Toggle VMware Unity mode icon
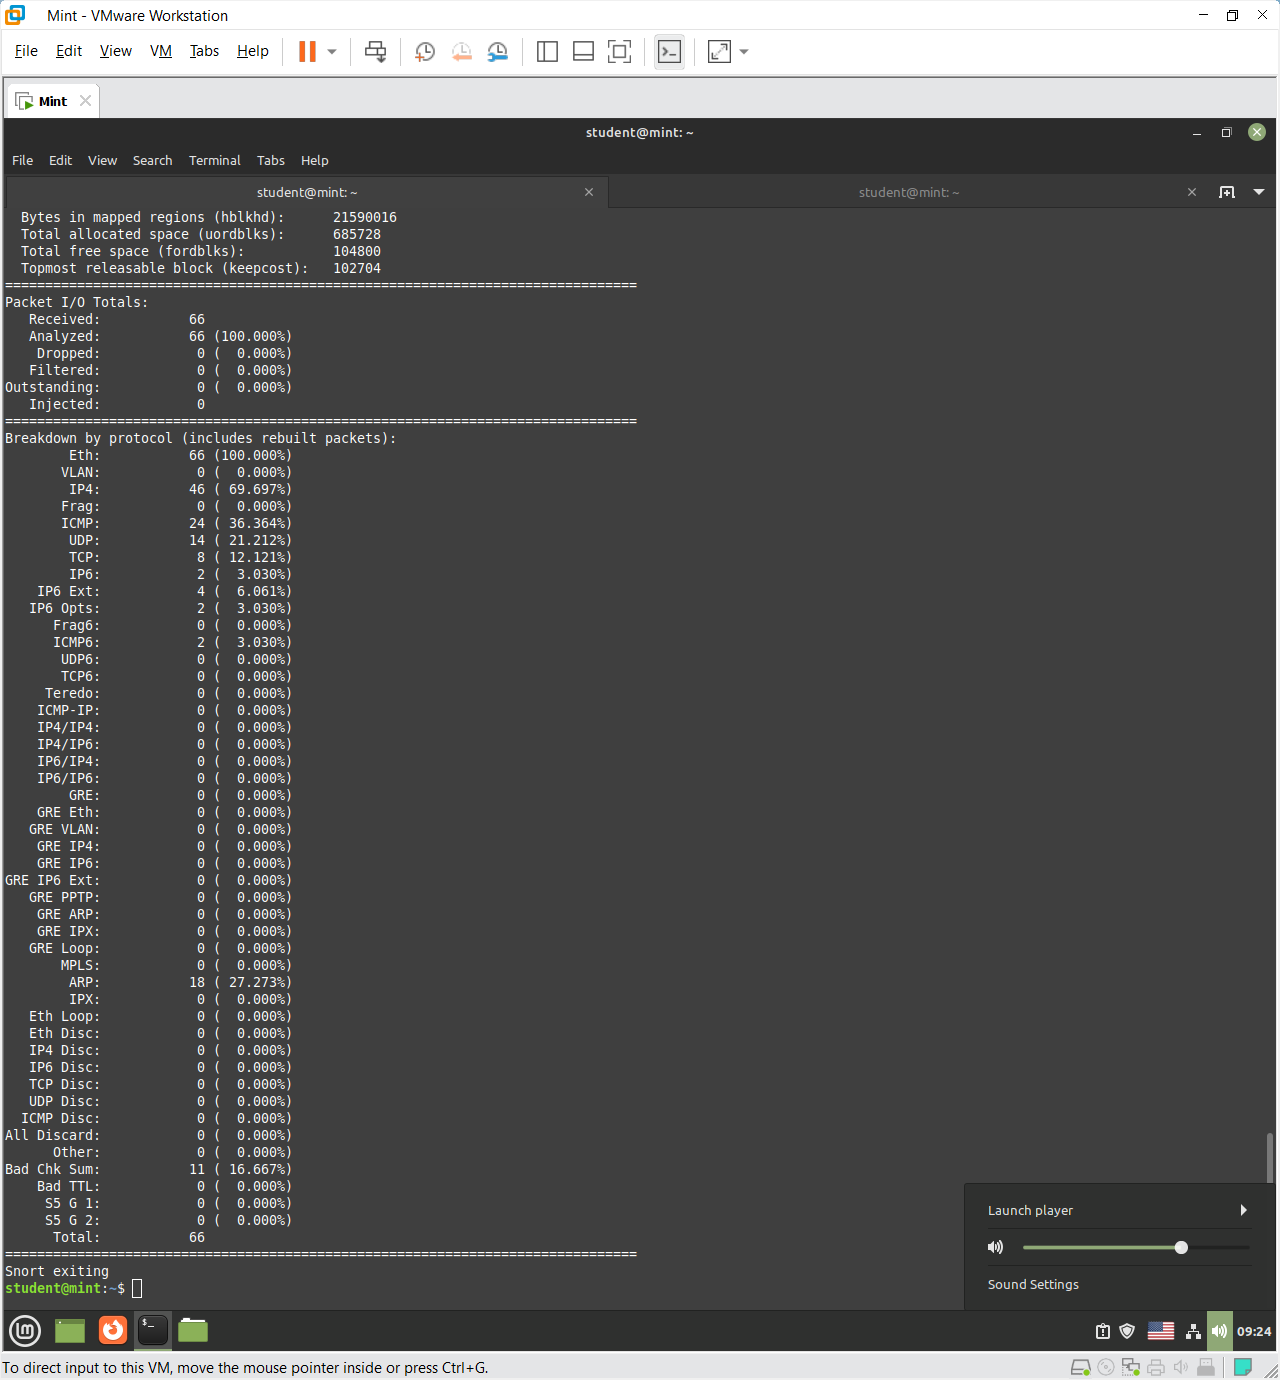This screenshot has height=1380, width=1280. pos(719,52)
